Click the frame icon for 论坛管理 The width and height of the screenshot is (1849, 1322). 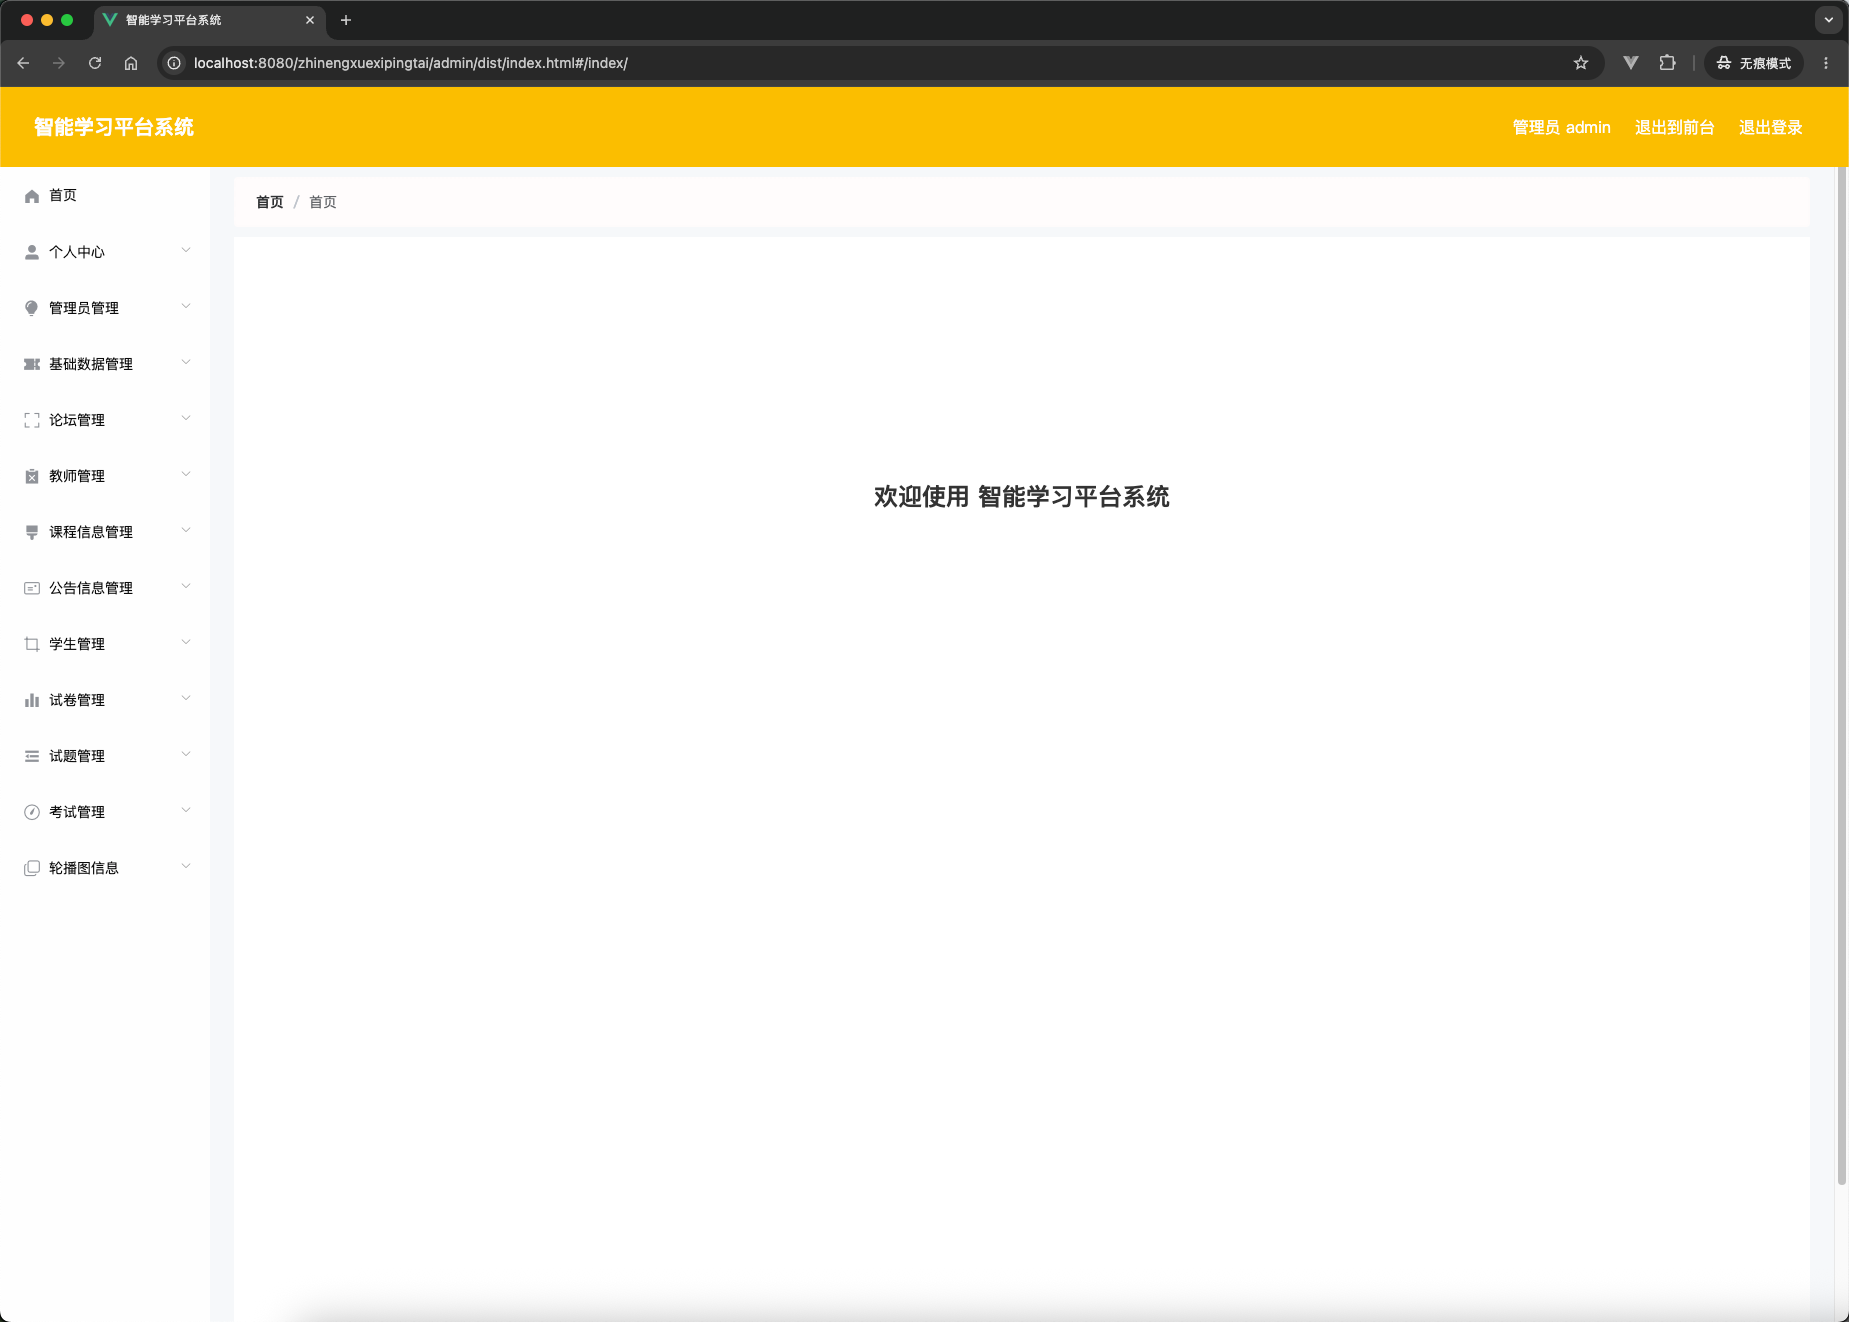click(x=32, y=420)
